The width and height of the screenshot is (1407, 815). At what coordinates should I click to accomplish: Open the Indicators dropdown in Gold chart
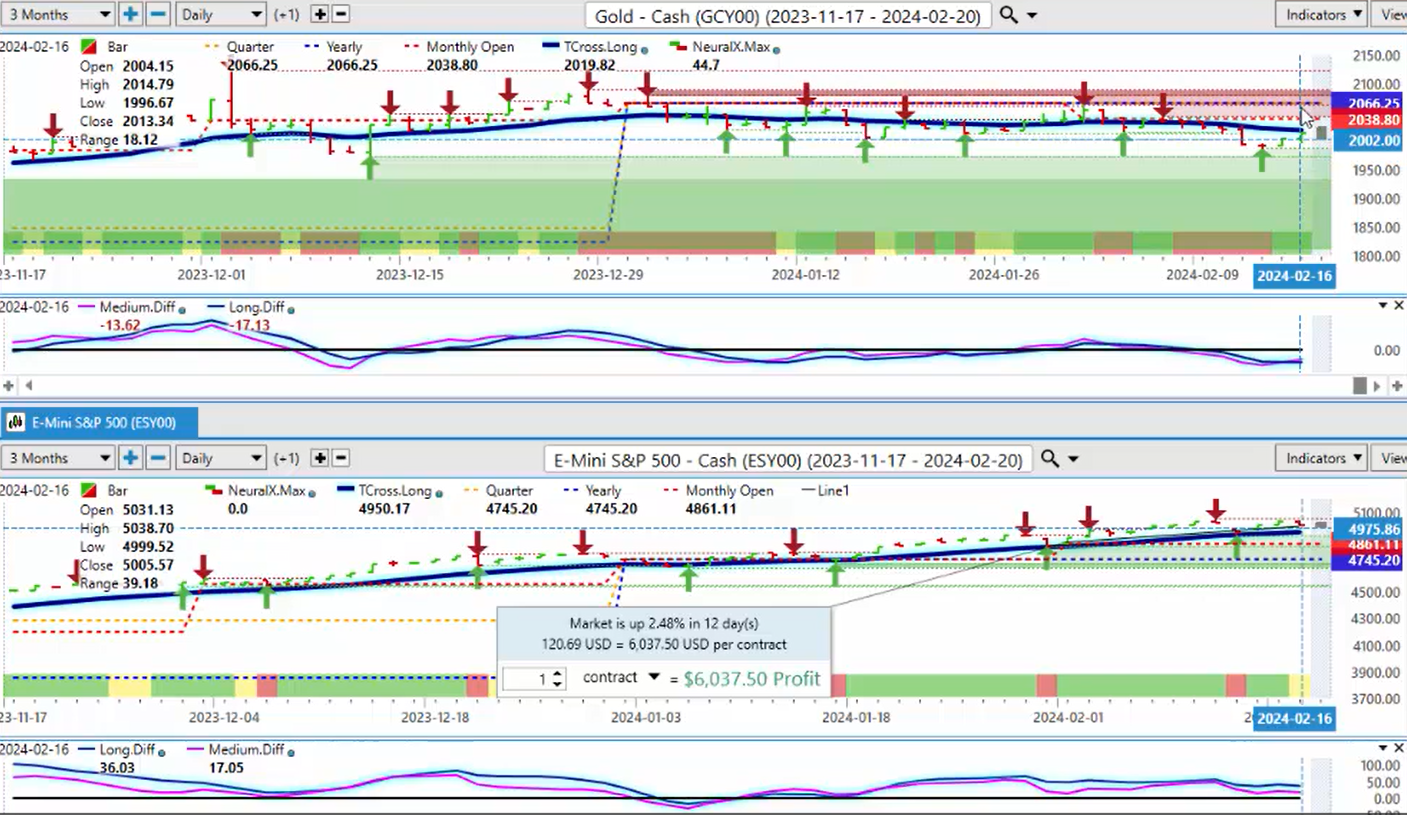(1322, 14)
